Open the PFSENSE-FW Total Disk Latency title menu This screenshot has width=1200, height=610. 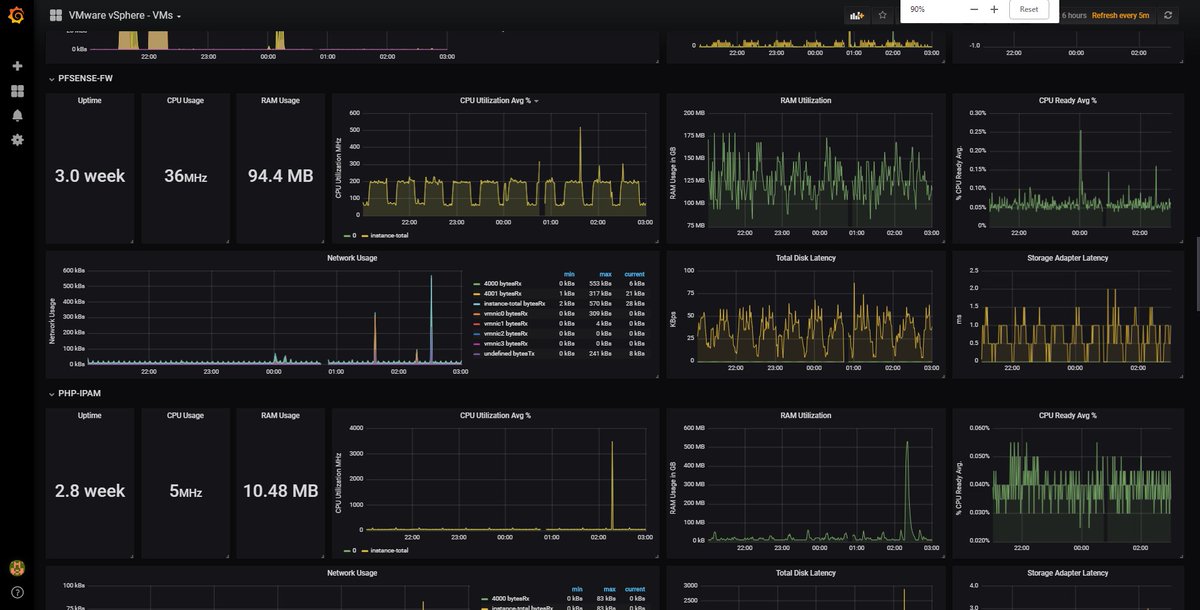(x=805, y=258)
